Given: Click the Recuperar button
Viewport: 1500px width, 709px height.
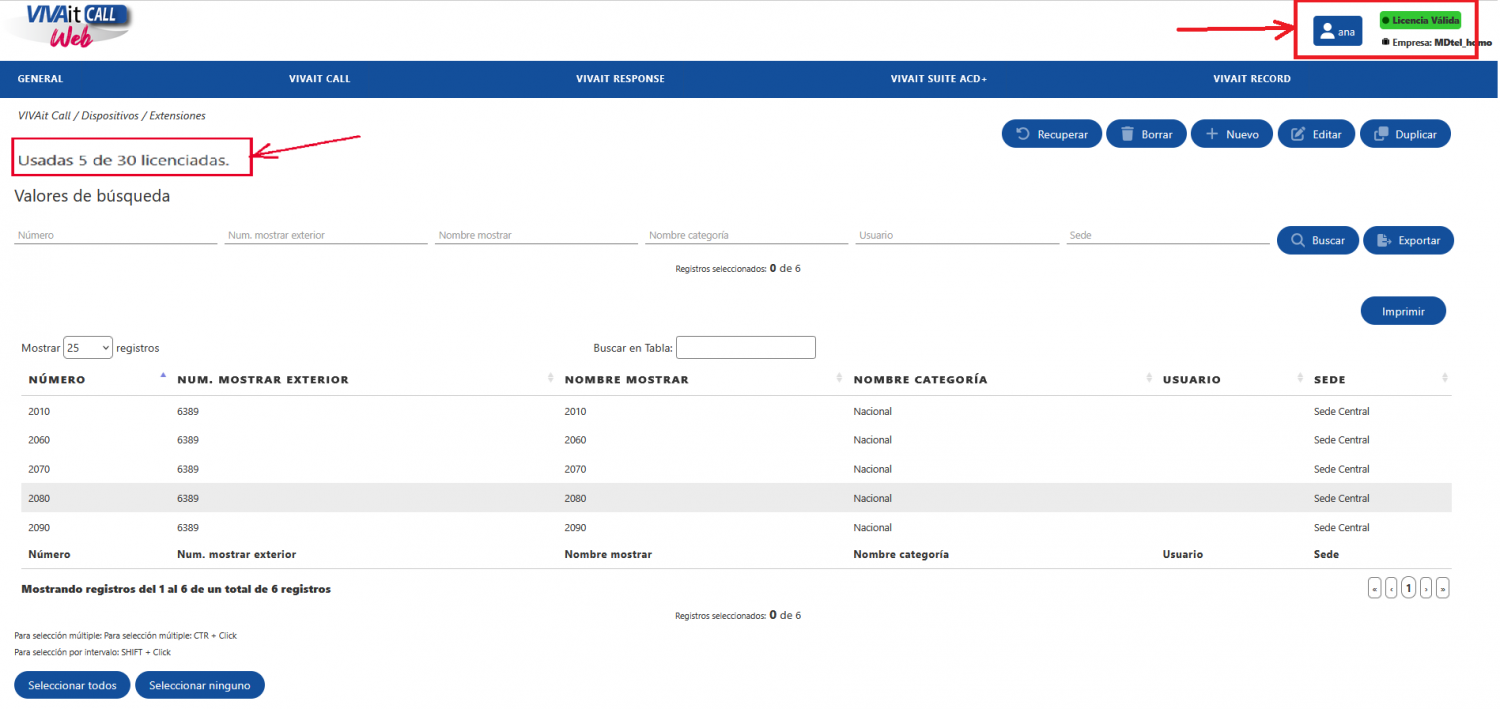Looking at the screenshot, I should coord(1052,134).
